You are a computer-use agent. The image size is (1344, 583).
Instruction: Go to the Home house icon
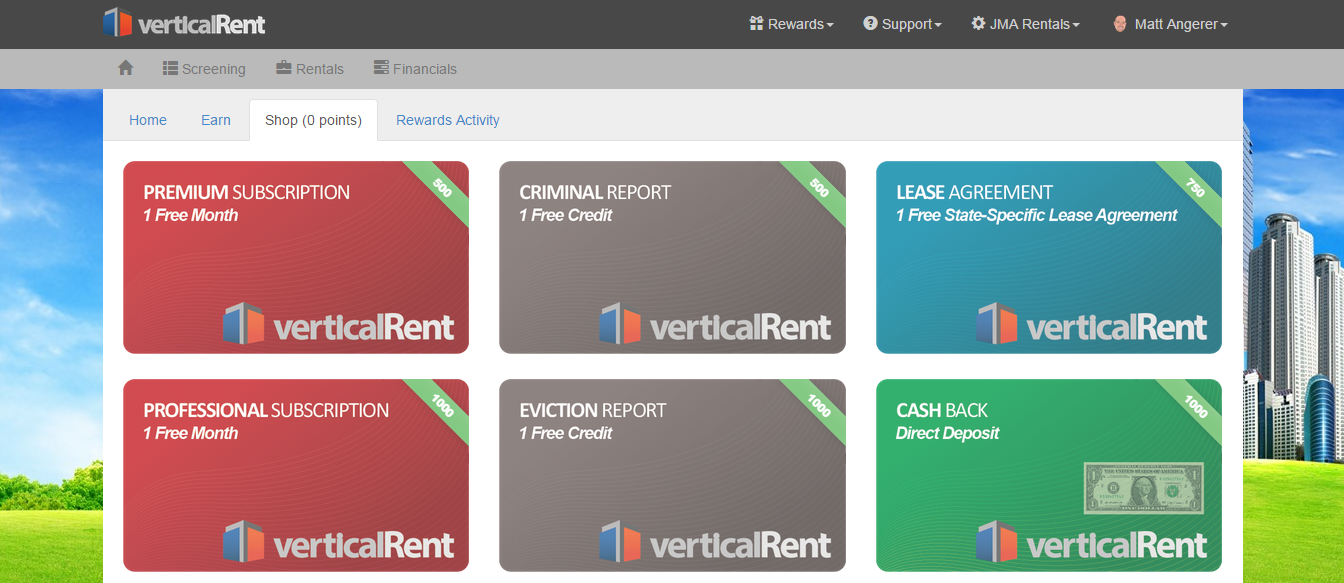pos(126,68)
